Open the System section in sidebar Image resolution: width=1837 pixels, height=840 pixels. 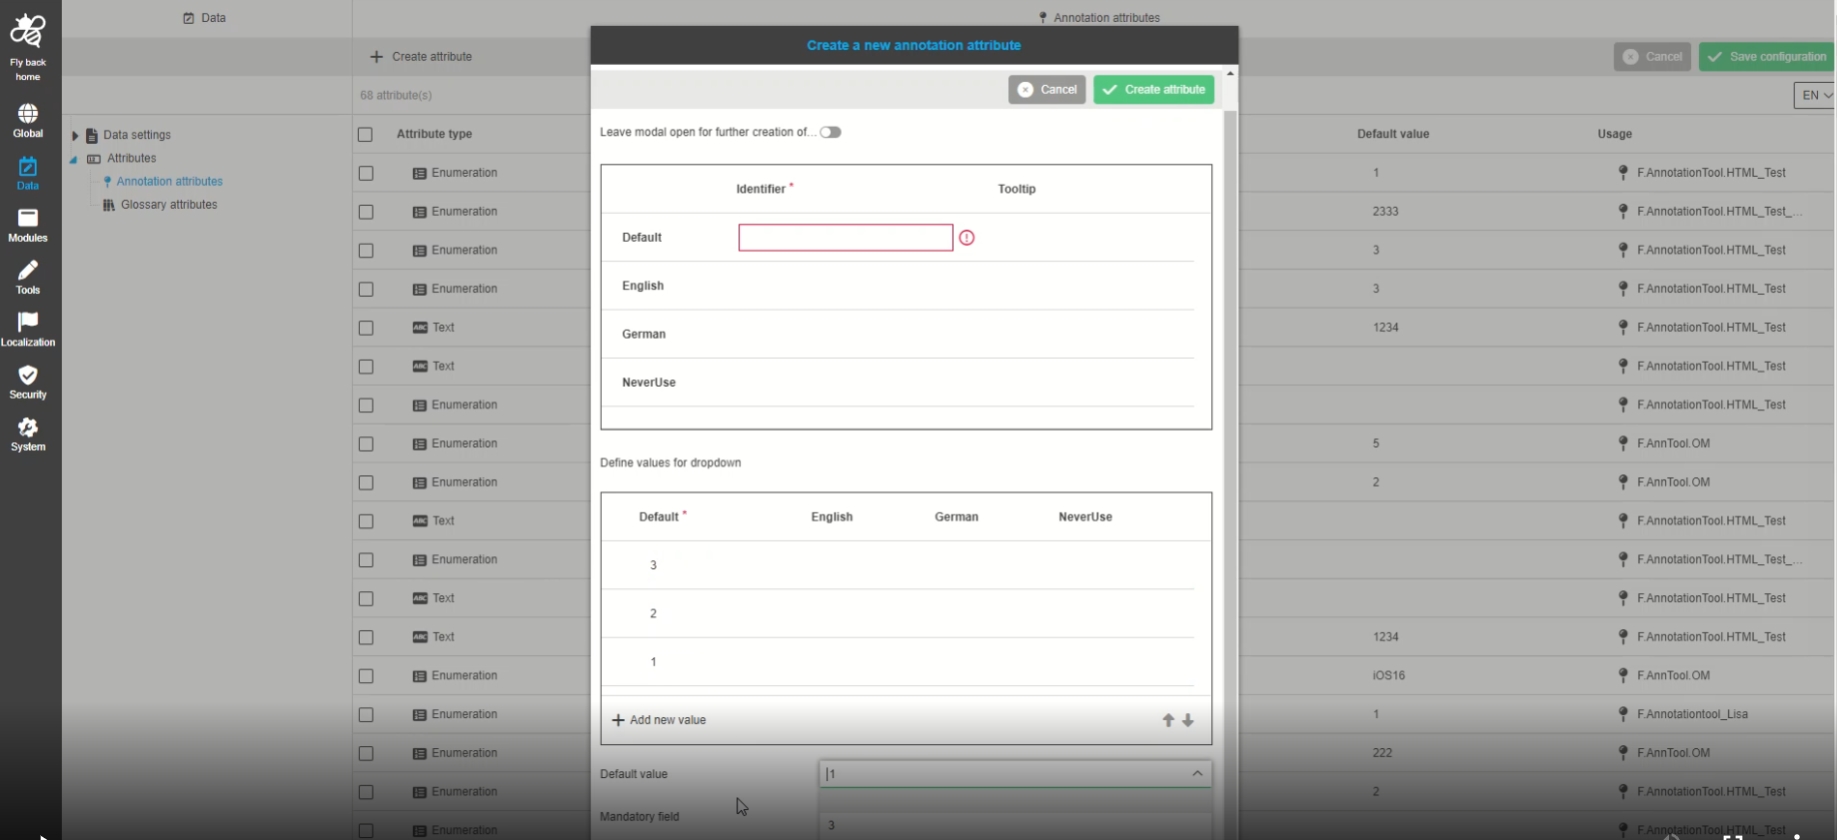tap(28, 434)
